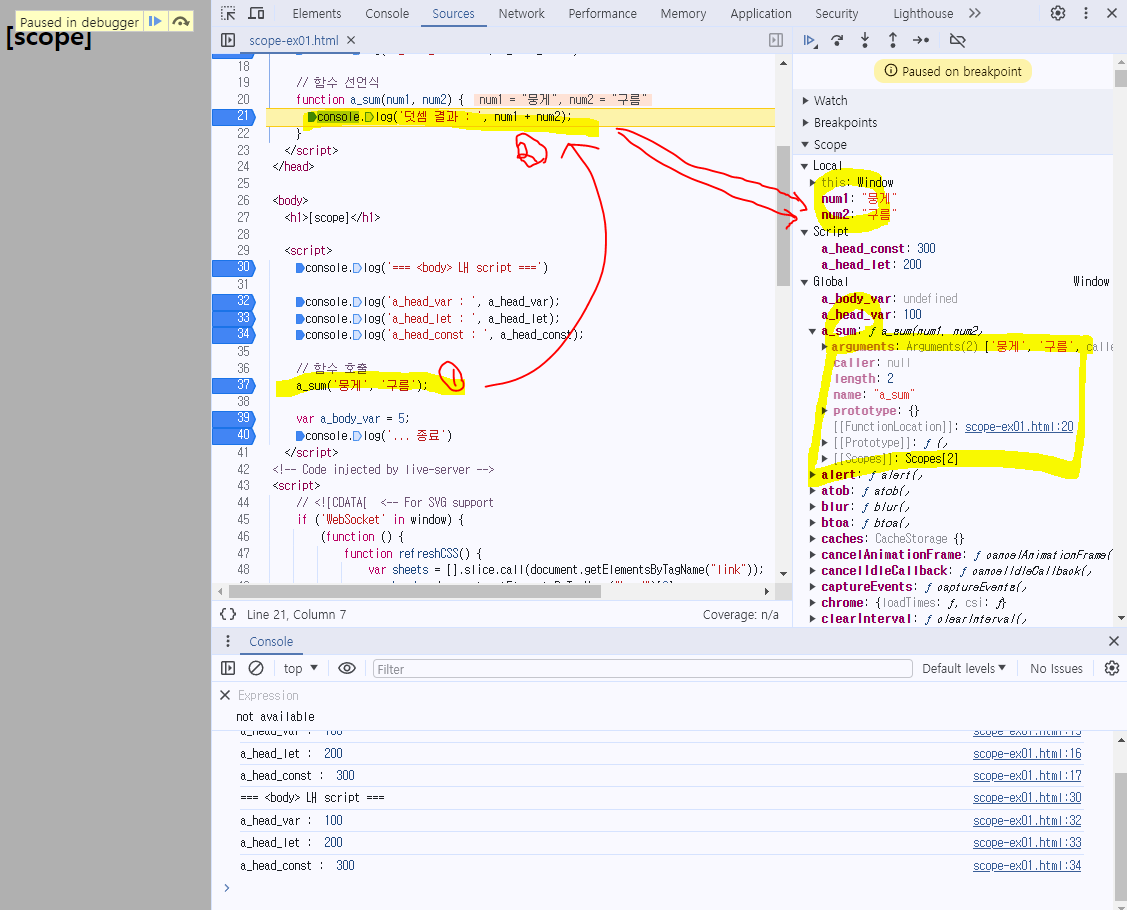Show more DevTools tabs with chevron
The image size is (1127, 910).
[x=975, y=13]
